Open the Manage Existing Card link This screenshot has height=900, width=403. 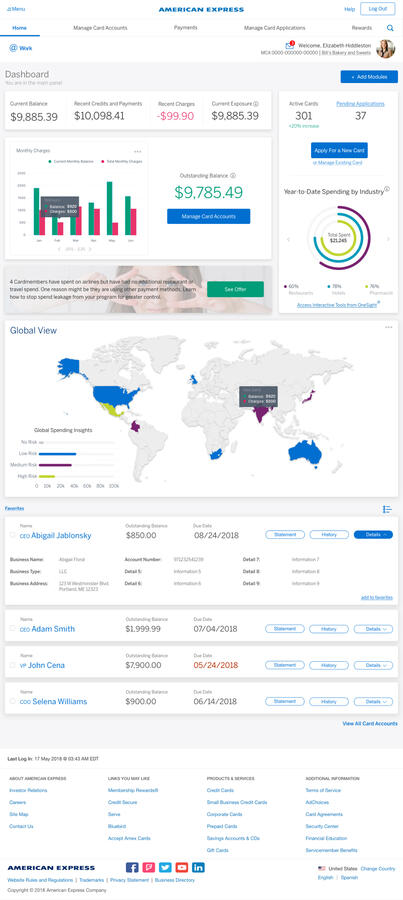[x=339, y=163]
